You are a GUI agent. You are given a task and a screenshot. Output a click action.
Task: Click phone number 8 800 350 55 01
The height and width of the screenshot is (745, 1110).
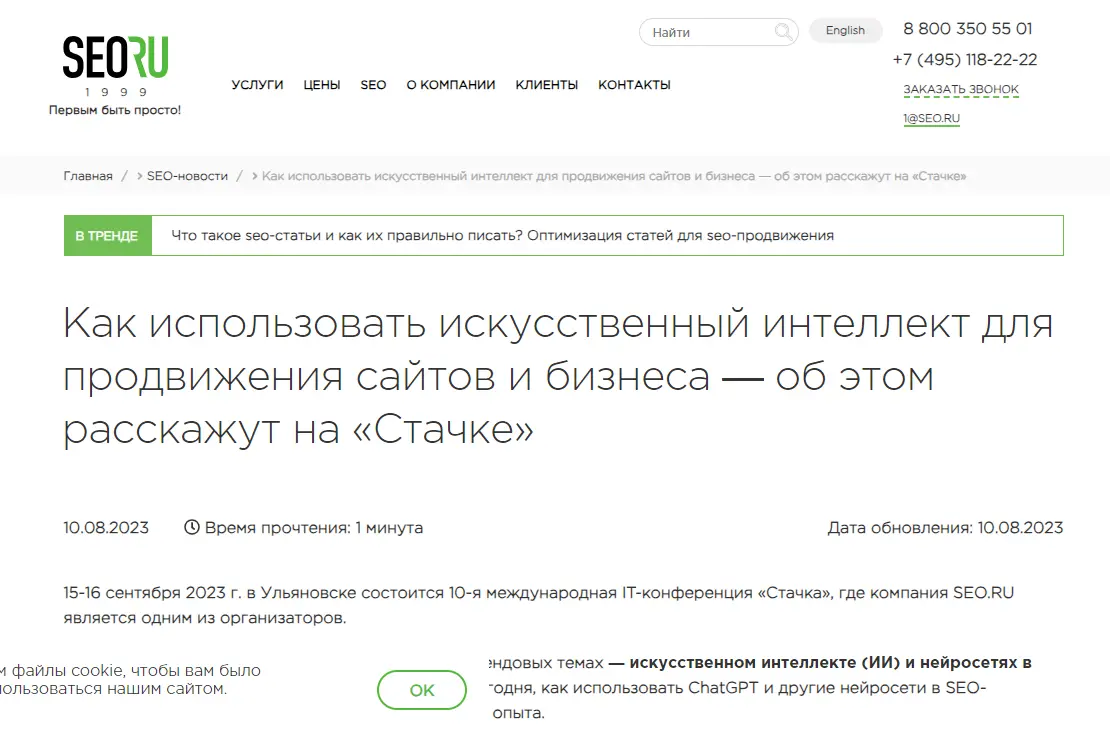coord(968,29)
